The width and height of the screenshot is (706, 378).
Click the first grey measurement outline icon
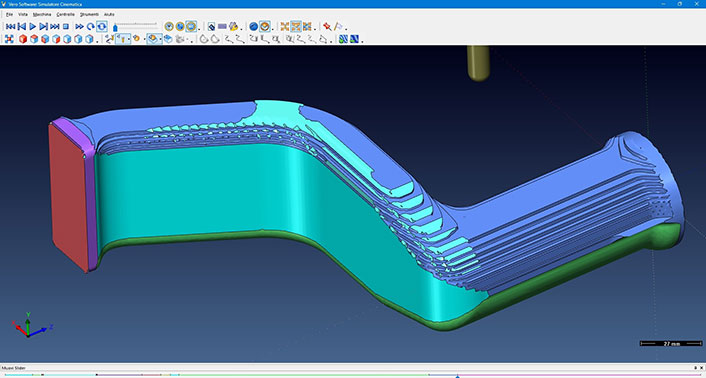[x=204, y=39]
